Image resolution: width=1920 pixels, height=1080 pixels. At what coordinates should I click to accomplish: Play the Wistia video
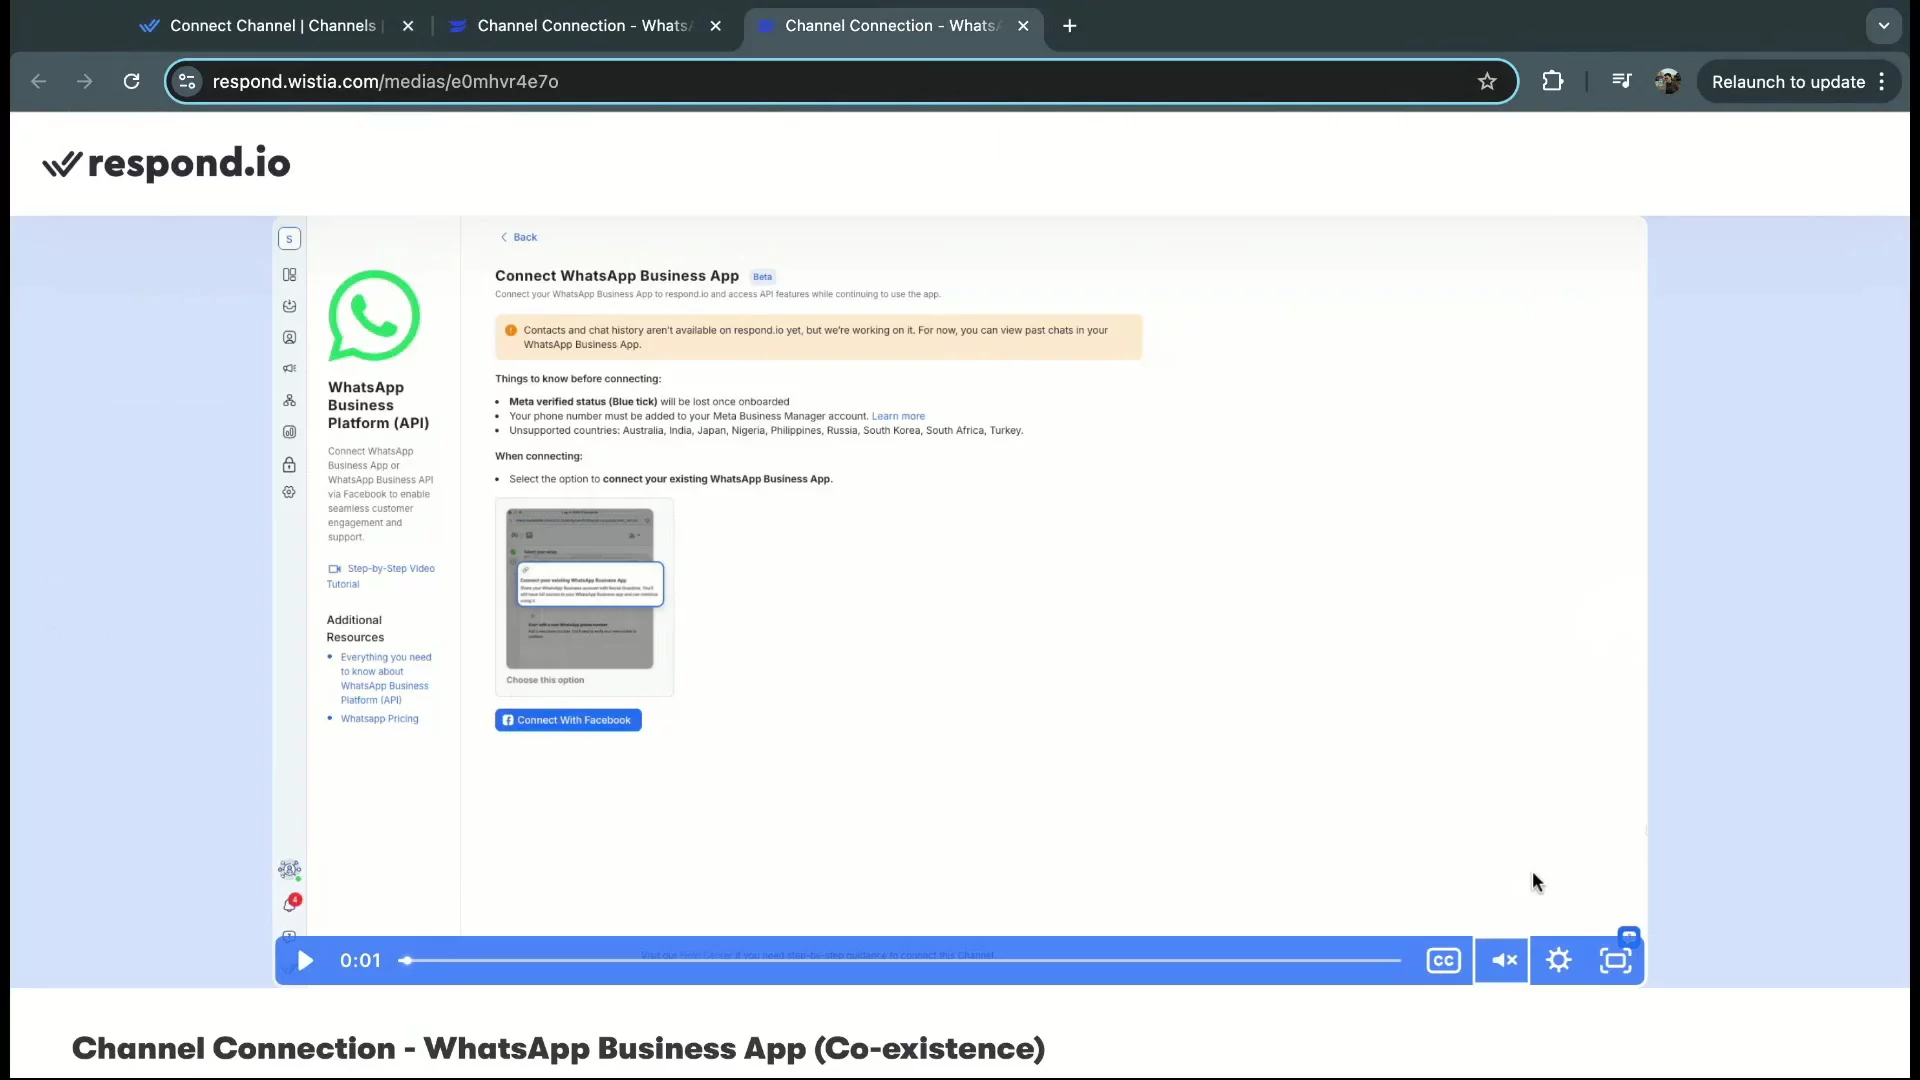click(x=305, y=961)
